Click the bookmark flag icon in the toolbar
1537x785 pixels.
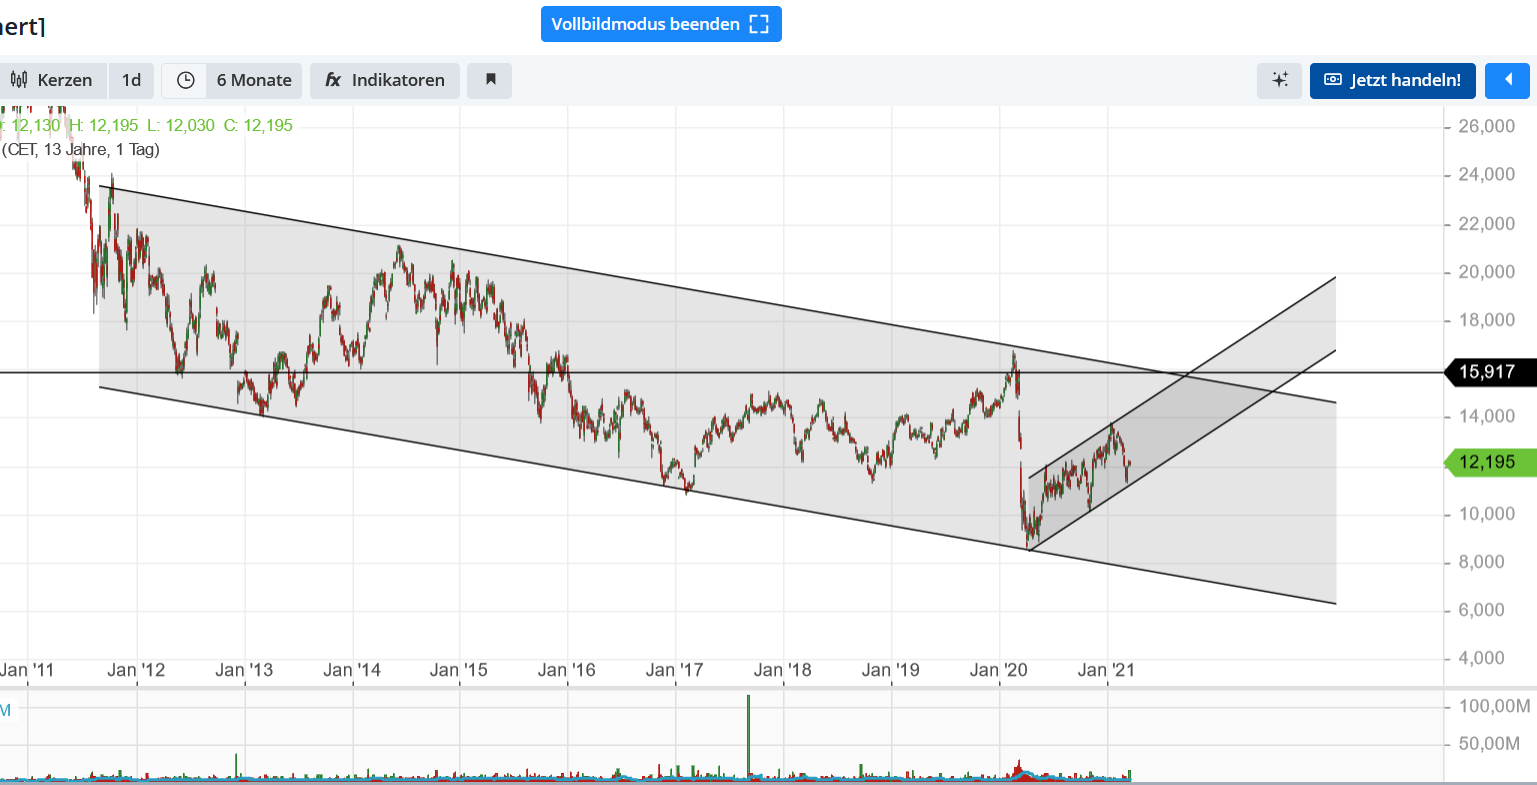(489, 80)
